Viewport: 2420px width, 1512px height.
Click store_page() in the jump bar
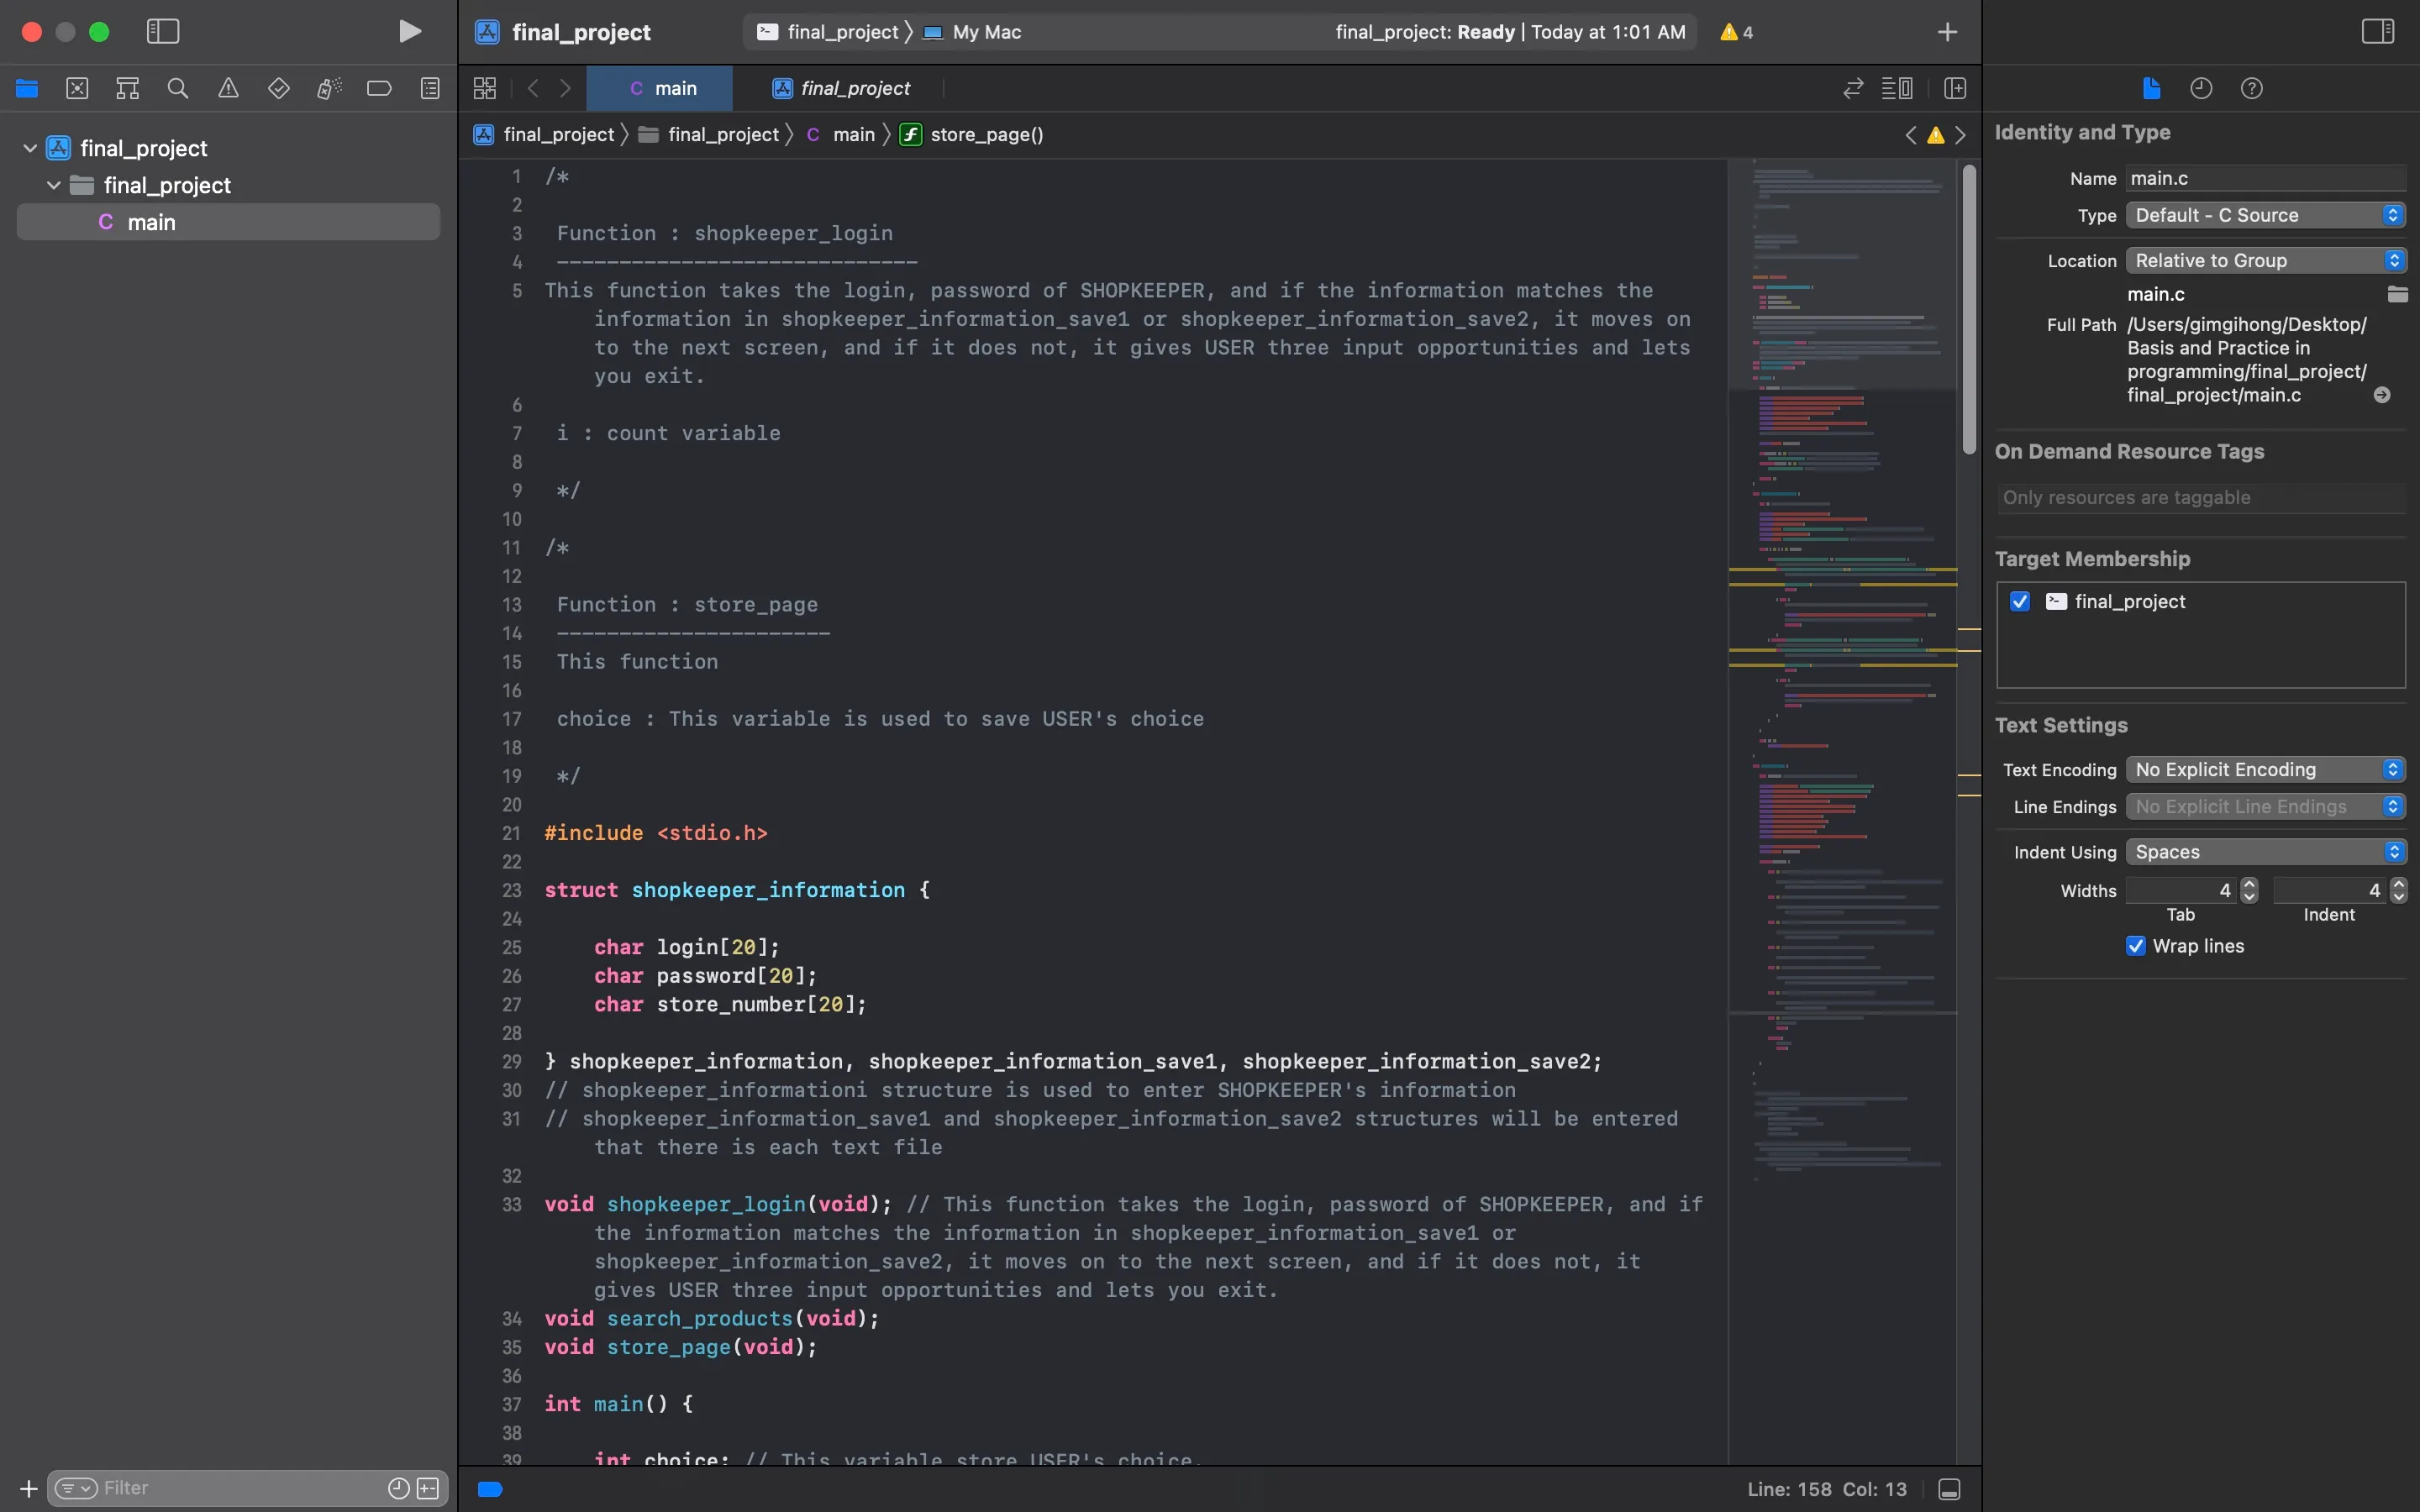[985, 134]
